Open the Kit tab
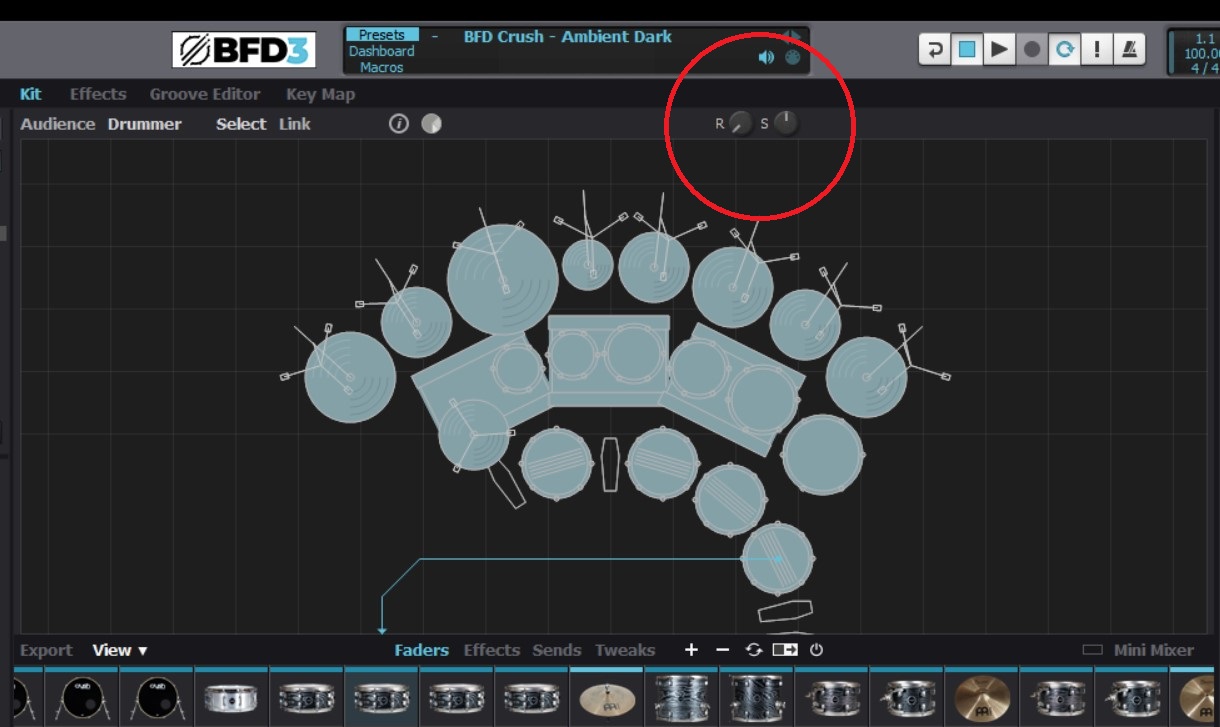The image size is (1220, 727). 31,94
